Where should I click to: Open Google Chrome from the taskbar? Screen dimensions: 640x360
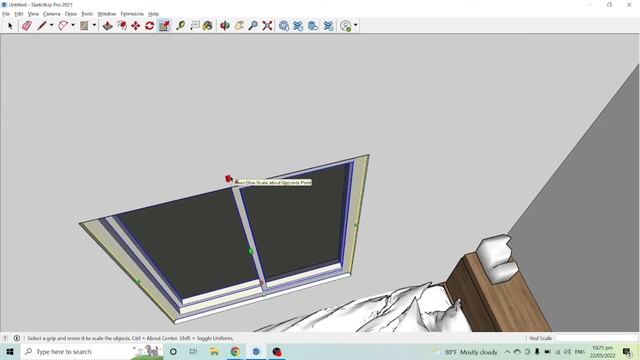tap(235, 351)
